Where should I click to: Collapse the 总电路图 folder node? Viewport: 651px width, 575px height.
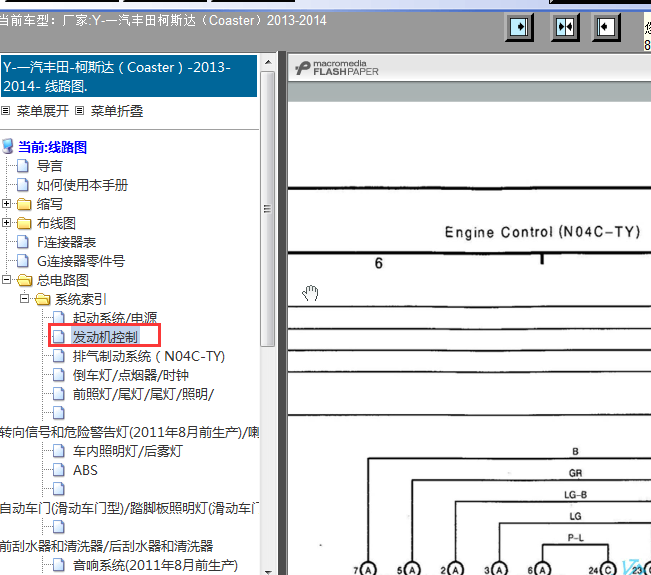click(6, 280)
